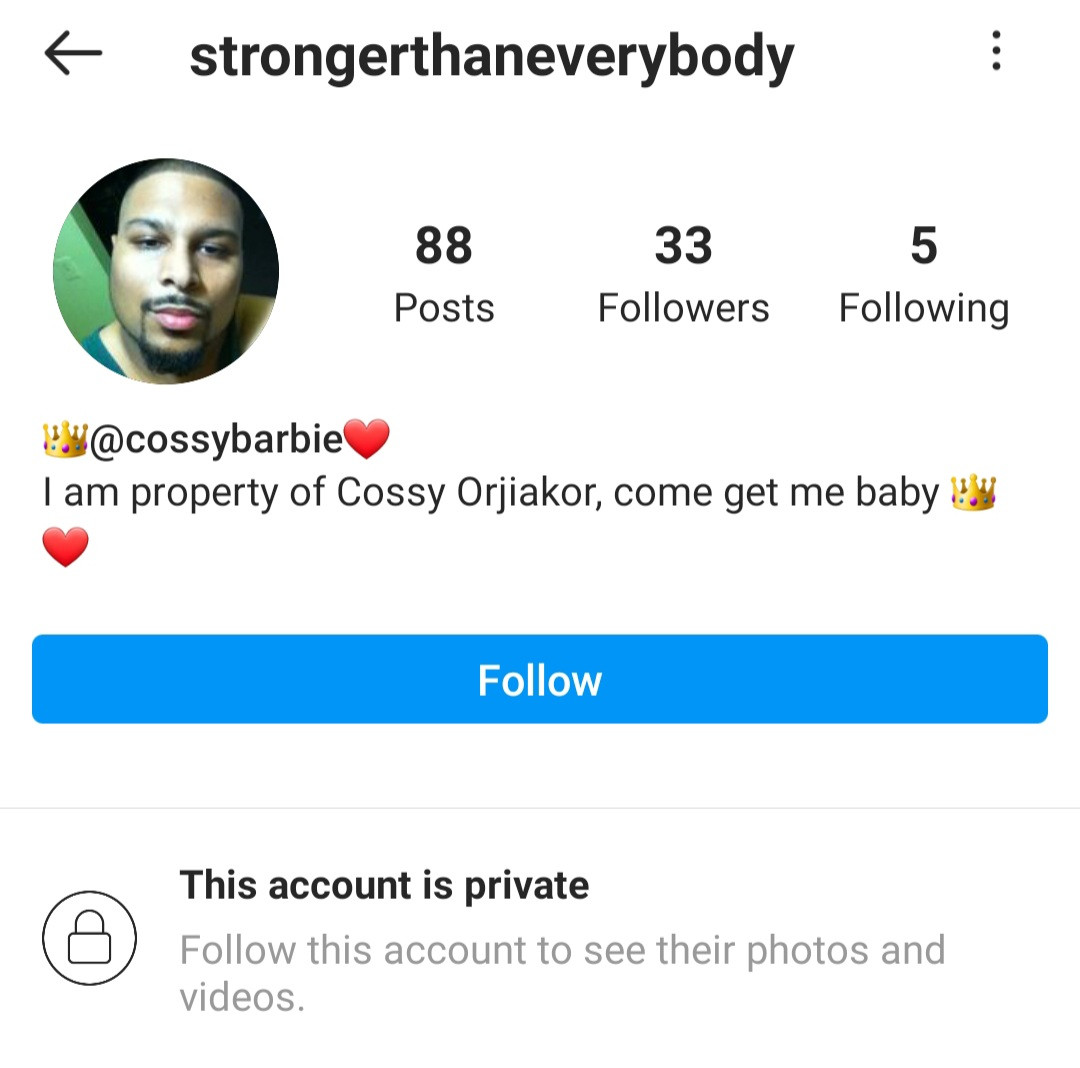Screen dimensions: 1080x1068
Task: Open the three-dot options menu
Action: pyautogui.click(x=996, y=51)
